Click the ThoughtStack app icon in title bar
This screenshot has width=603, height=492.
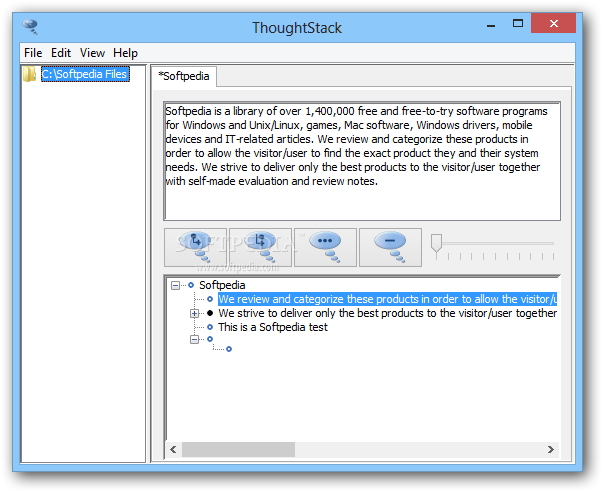(30, 27)
